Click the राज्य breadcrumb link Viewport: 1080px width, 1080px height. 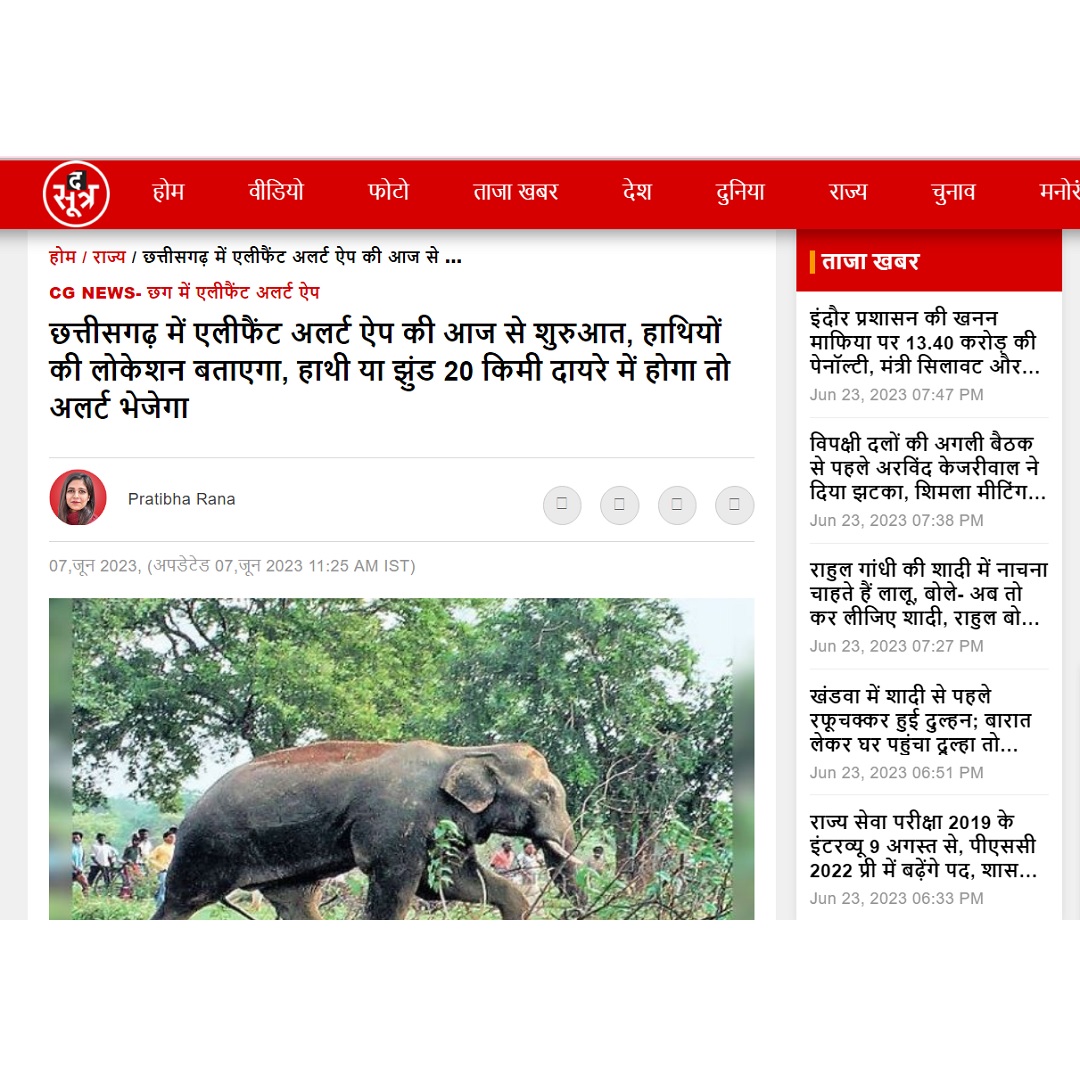pos(109,257)
